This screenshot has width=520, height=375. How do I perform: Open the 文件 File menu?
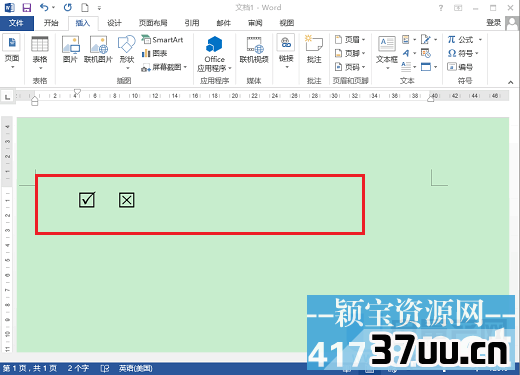tap(16, 23)
